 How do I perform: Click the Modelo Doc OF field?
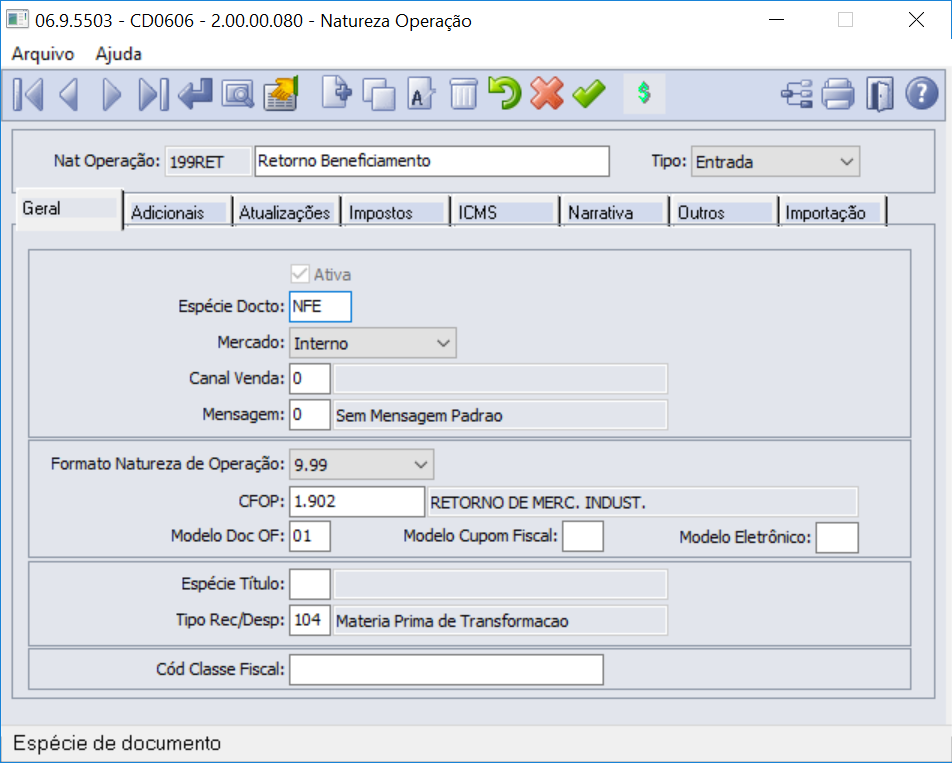coord(310,536)
